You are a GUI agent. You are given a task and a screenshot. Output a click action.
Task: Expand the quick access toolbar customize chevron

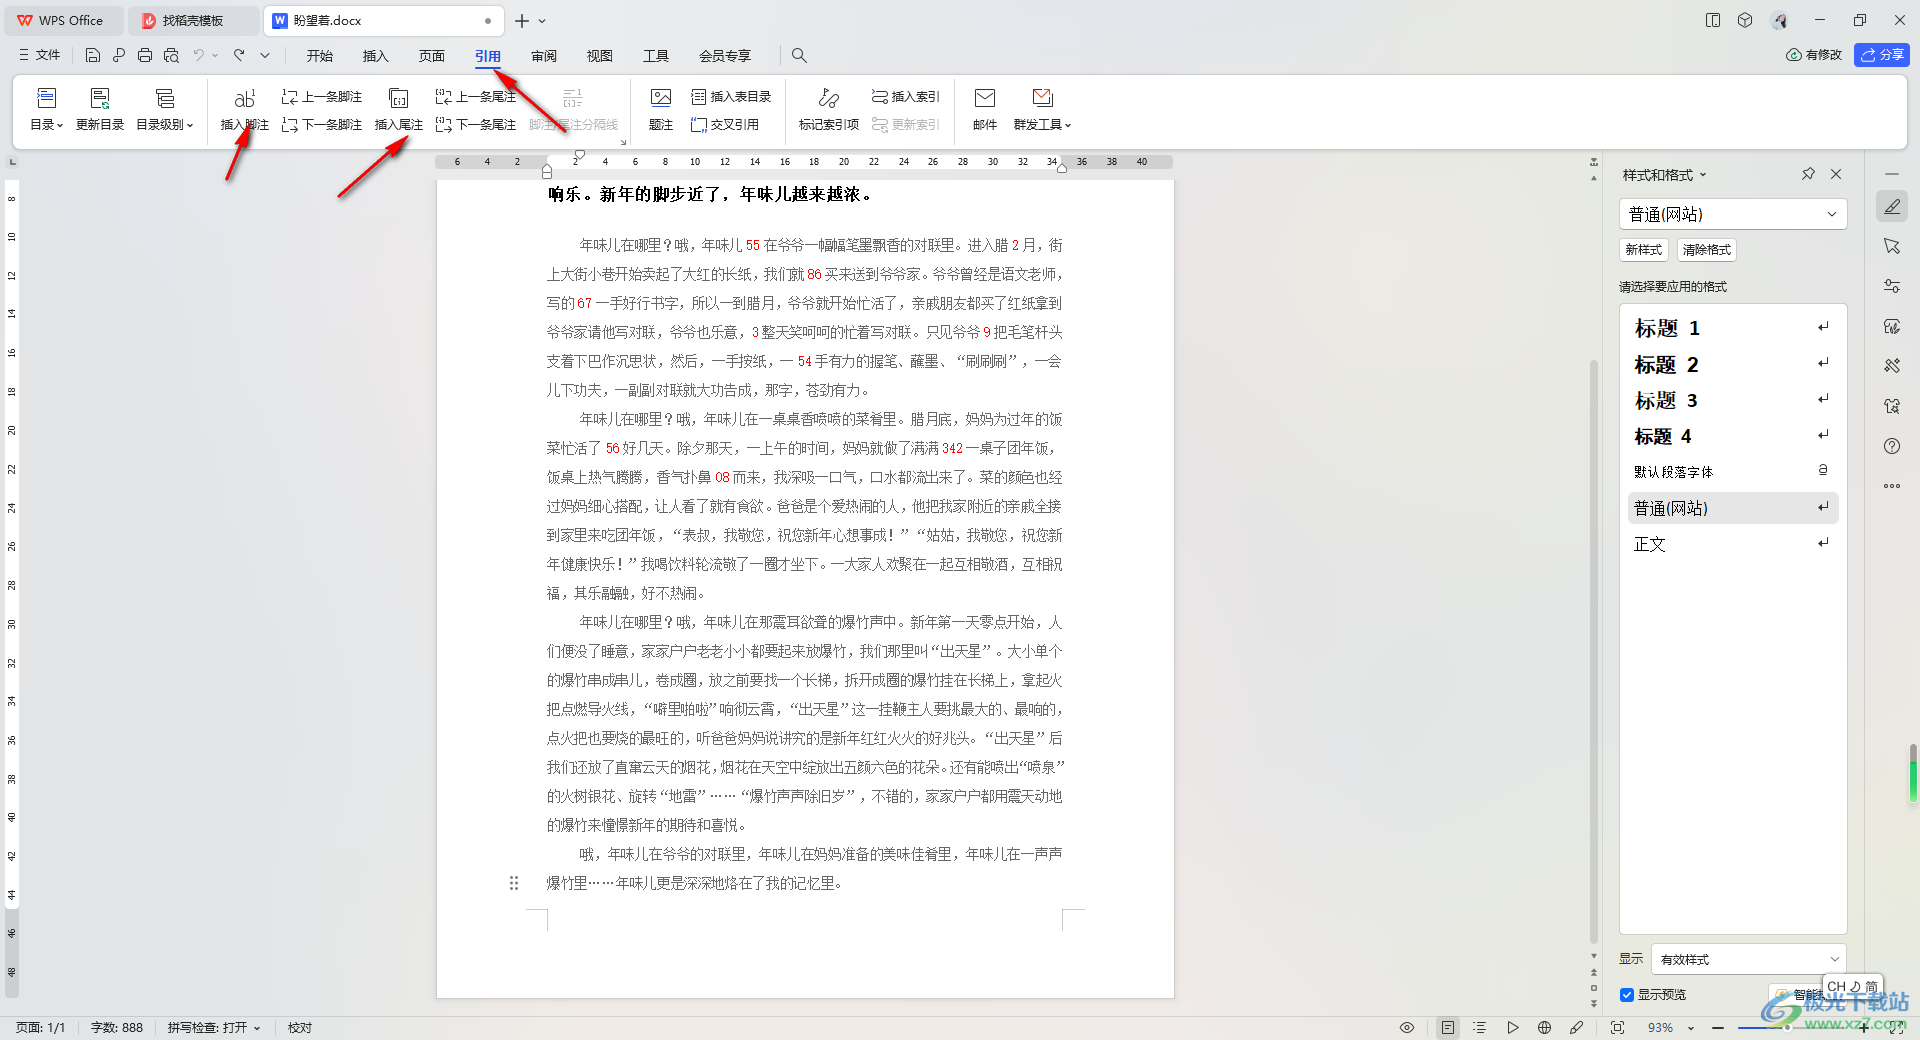[x=265, y=55]
